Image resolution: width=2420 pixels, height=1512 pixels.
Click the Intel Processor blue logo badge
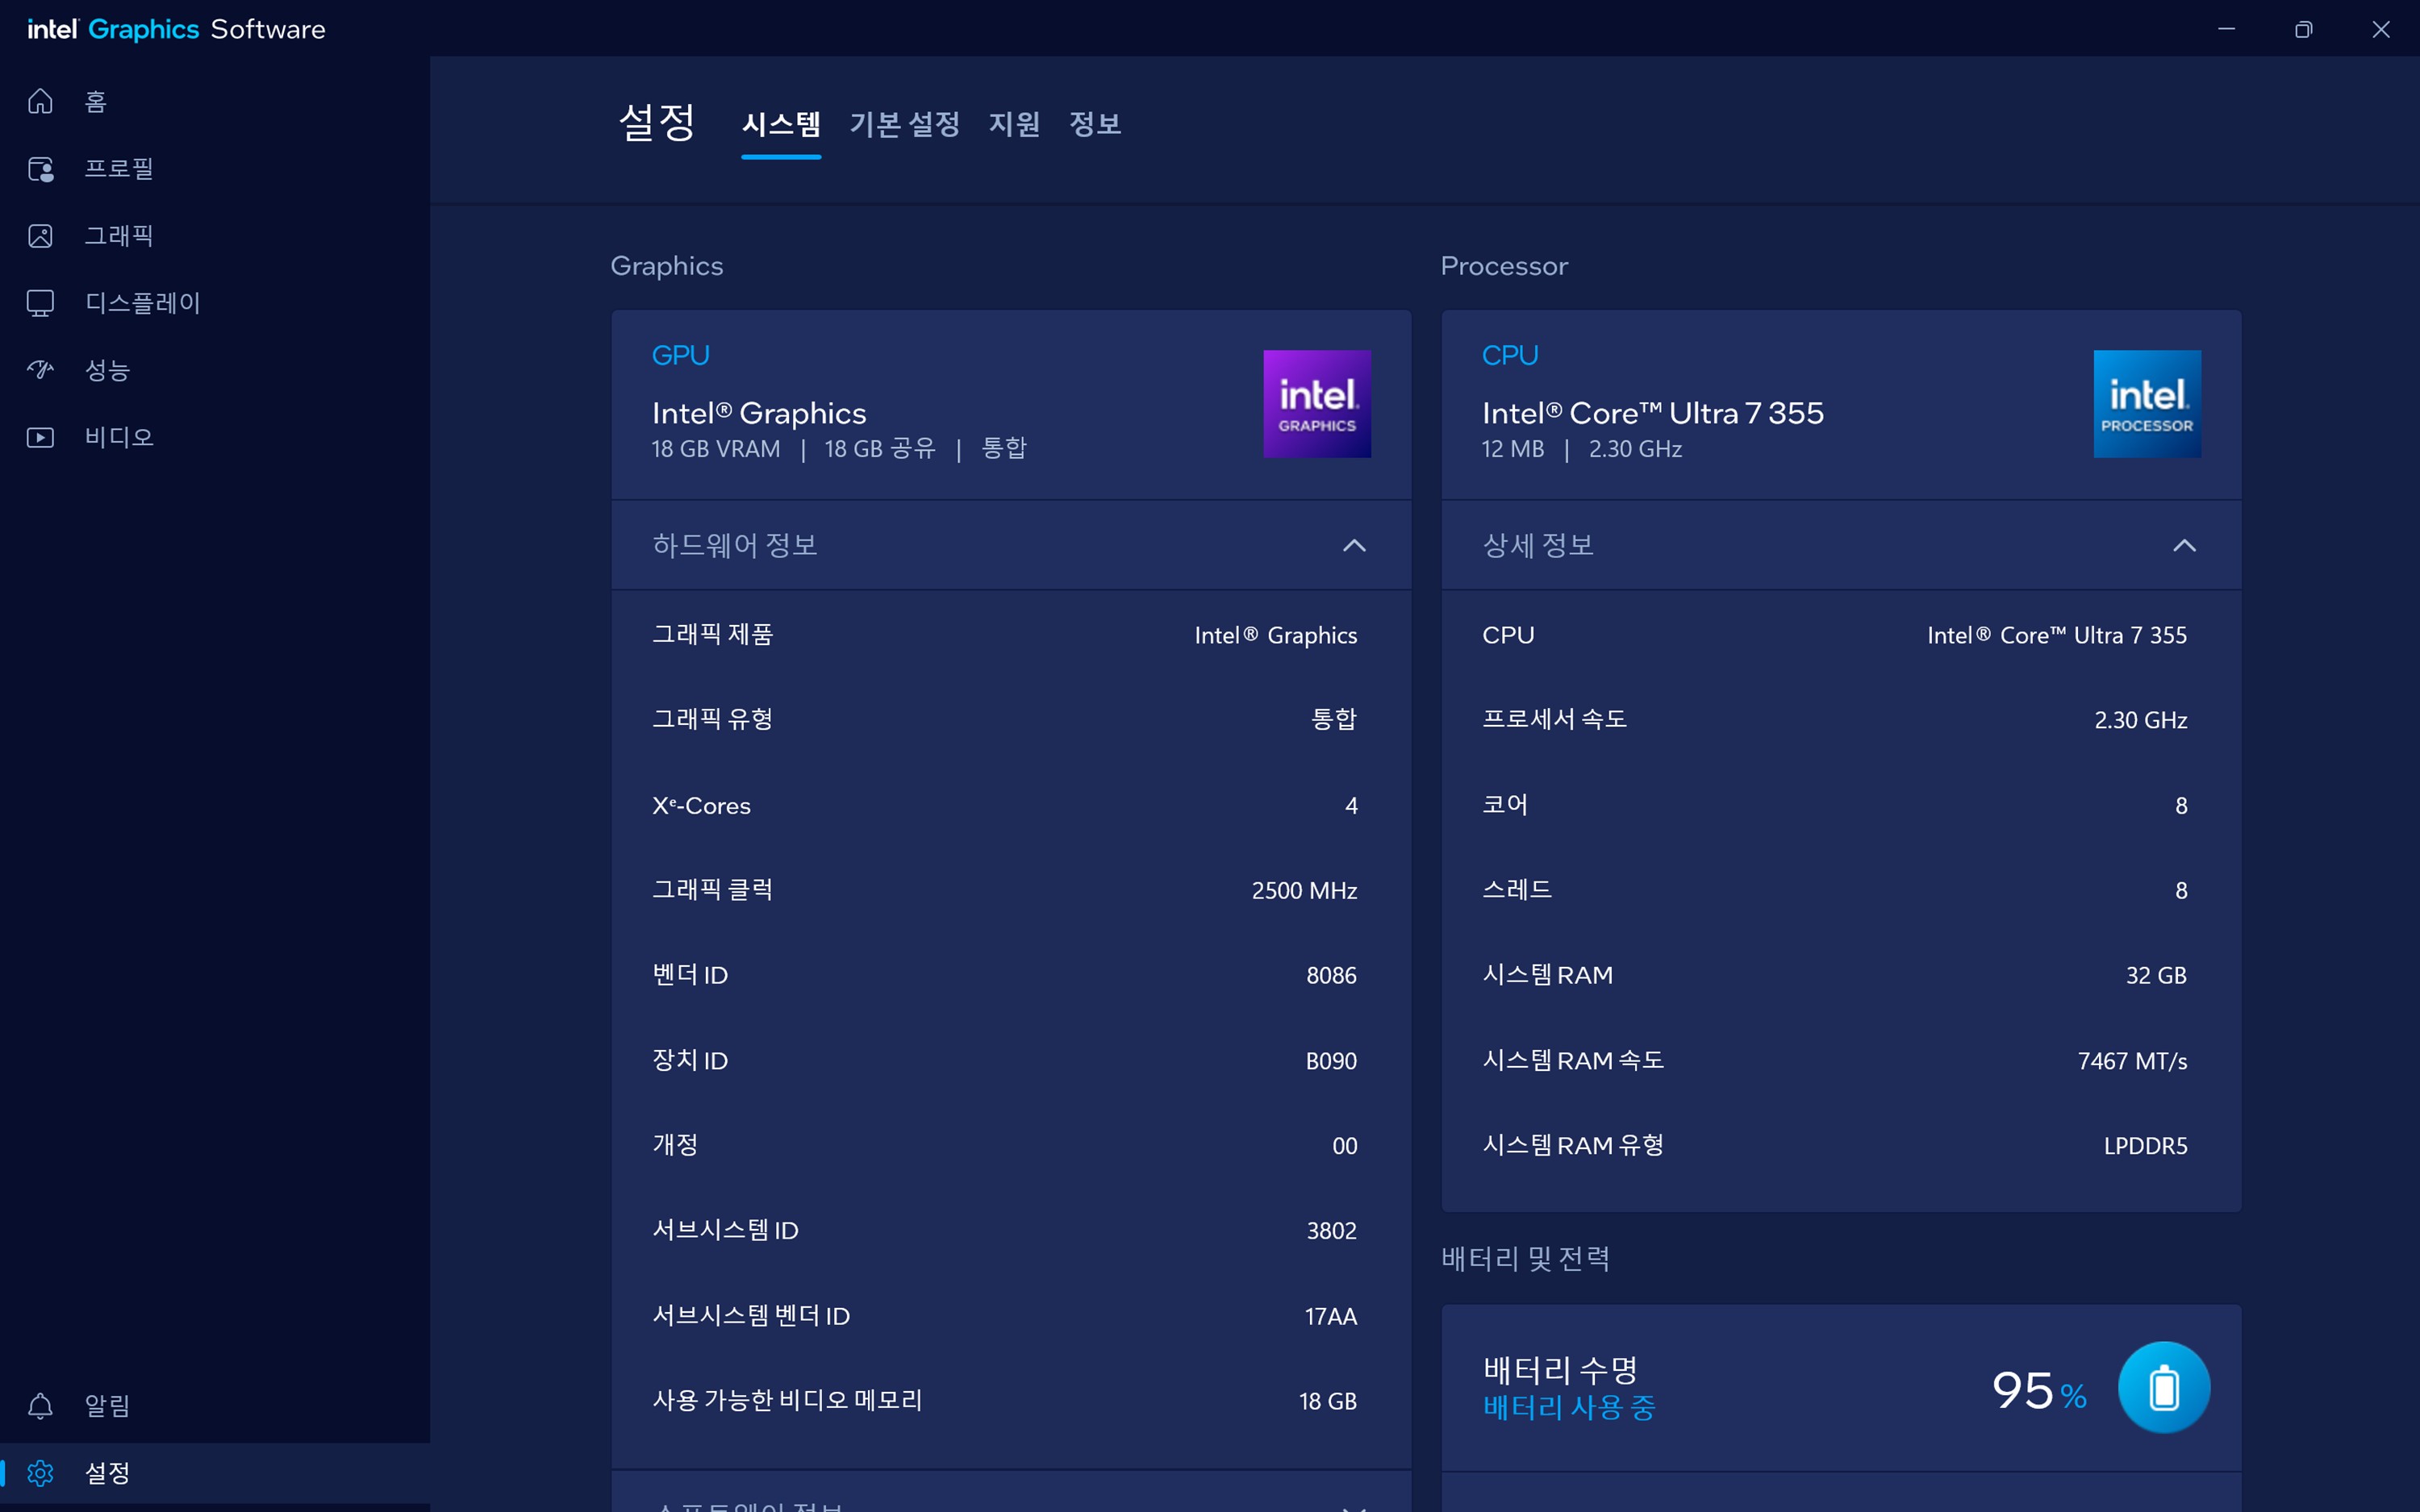coord(2147,404)
